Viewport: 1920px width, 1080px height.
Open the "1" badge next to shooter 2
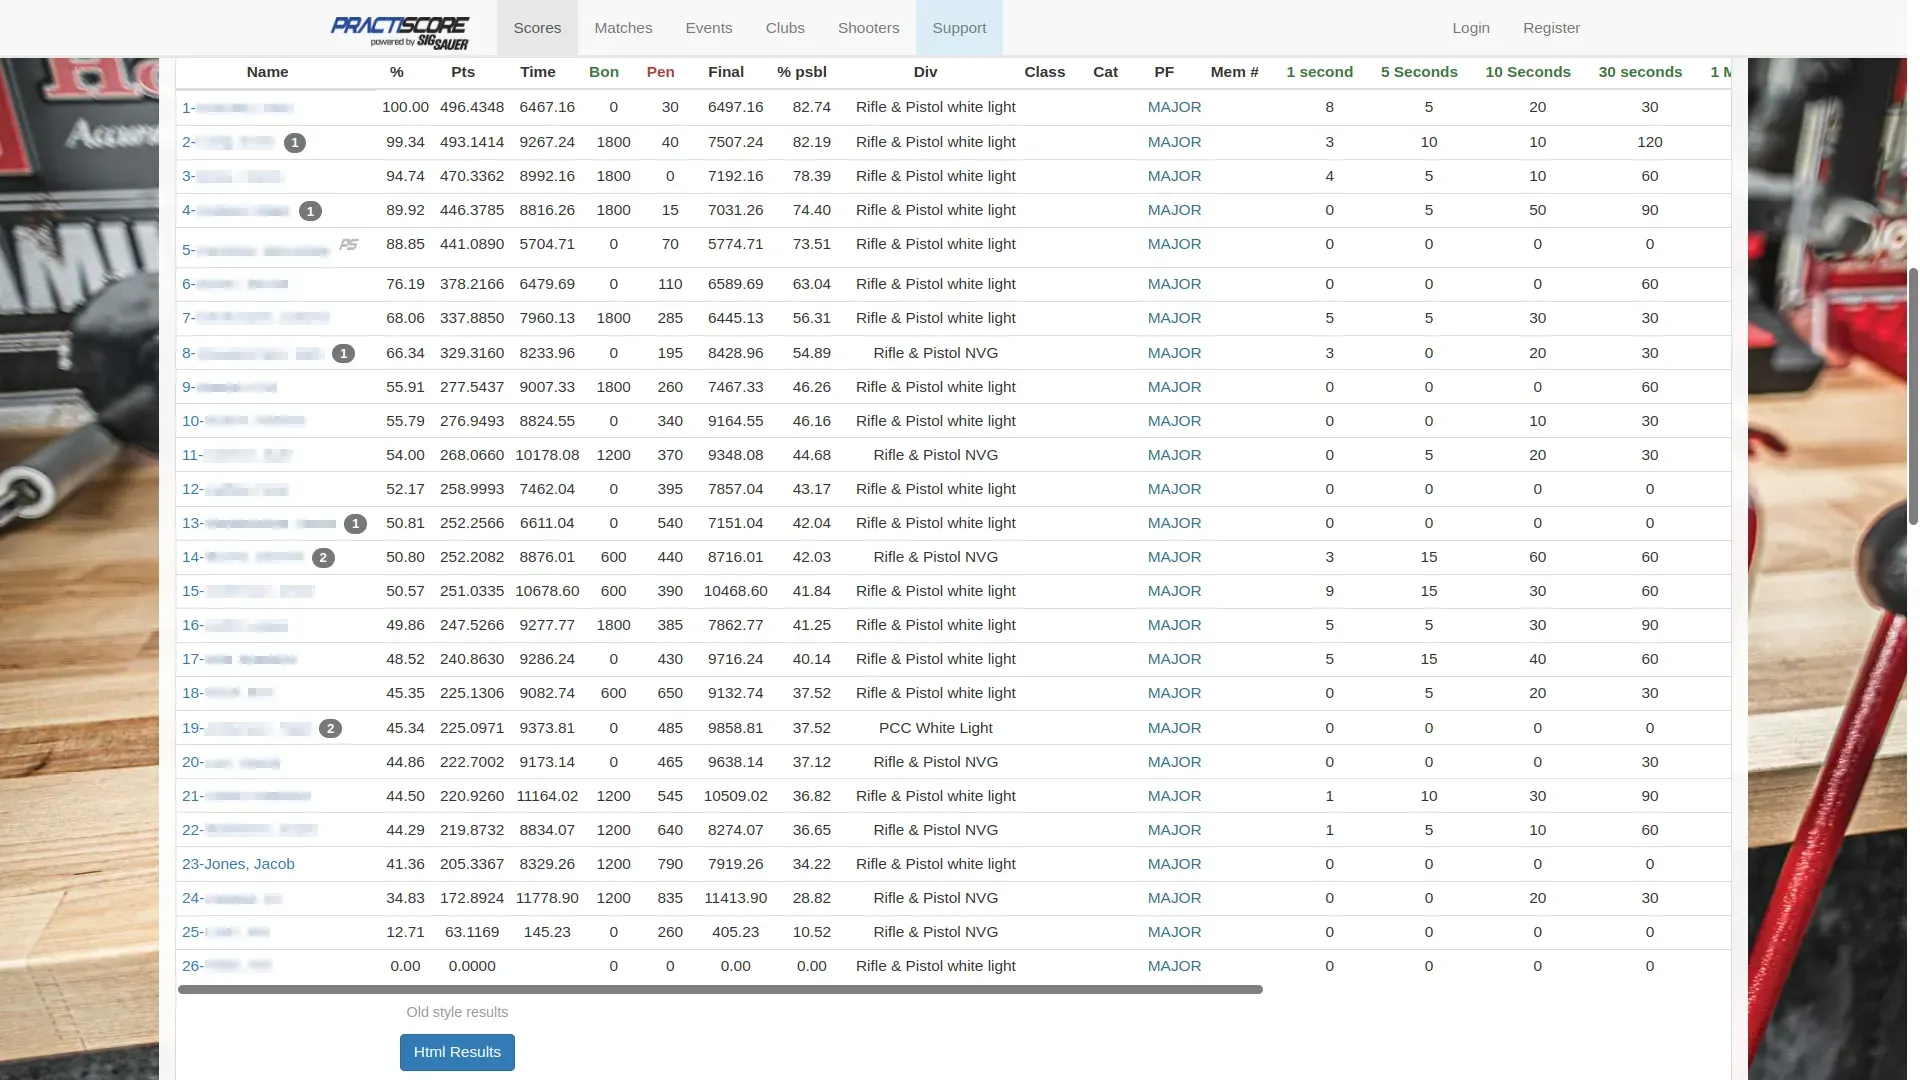[x=294, y=143]
